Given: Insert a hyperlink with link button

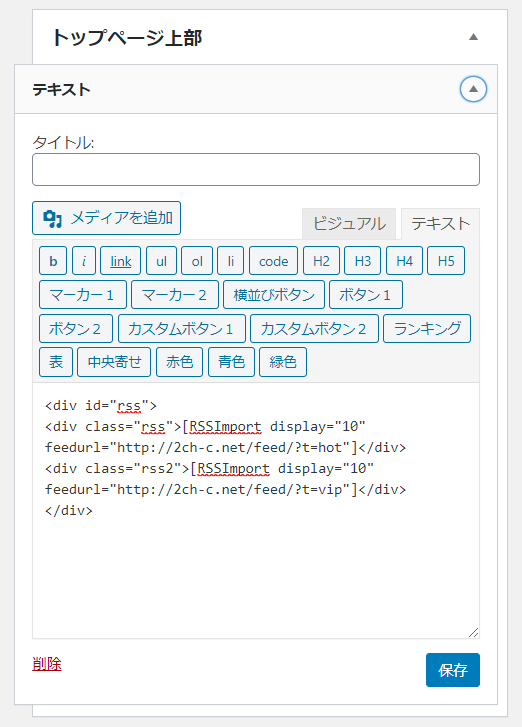Looking at the screenshot, I should [121, 261].
